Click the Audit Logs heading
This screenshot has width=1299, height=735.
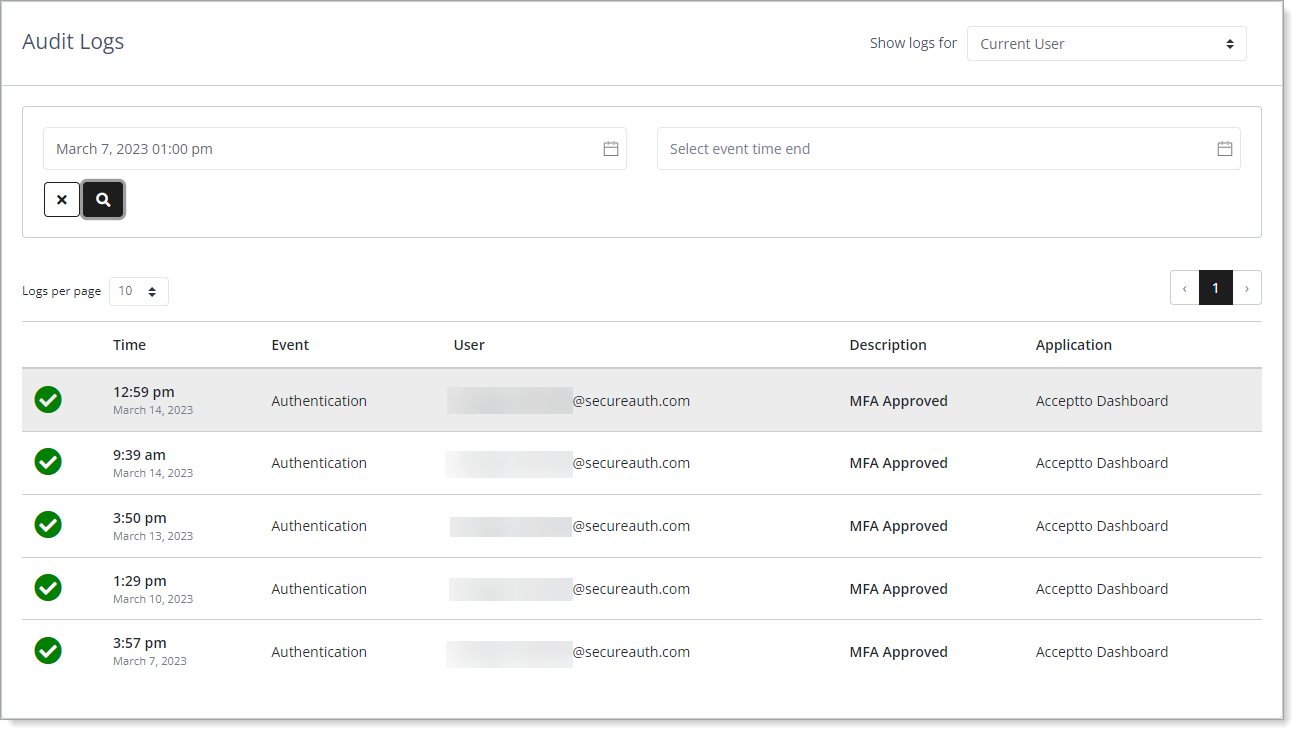point(73,42)
